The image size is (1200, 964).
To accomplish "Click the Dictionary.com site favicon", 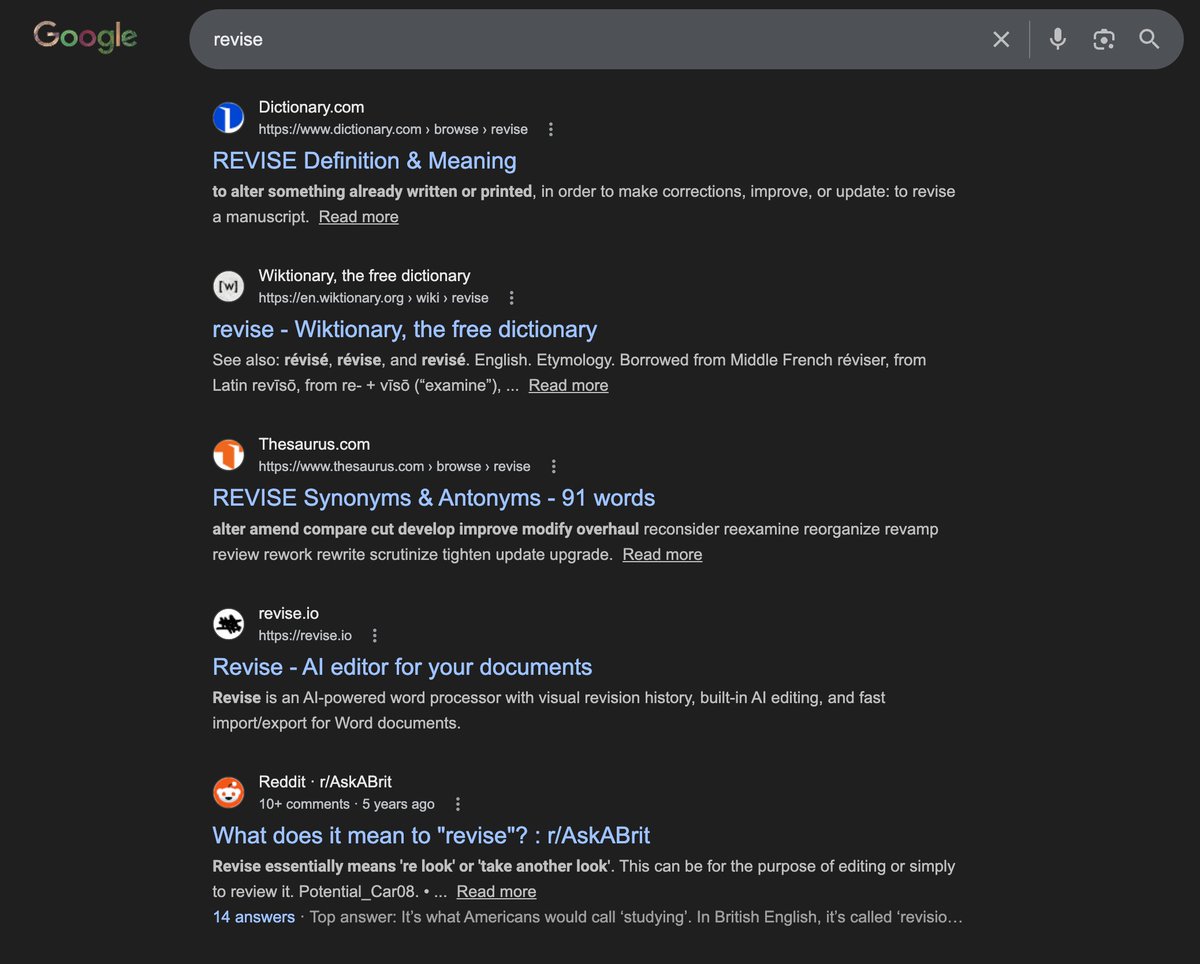I will coord(228,117).
